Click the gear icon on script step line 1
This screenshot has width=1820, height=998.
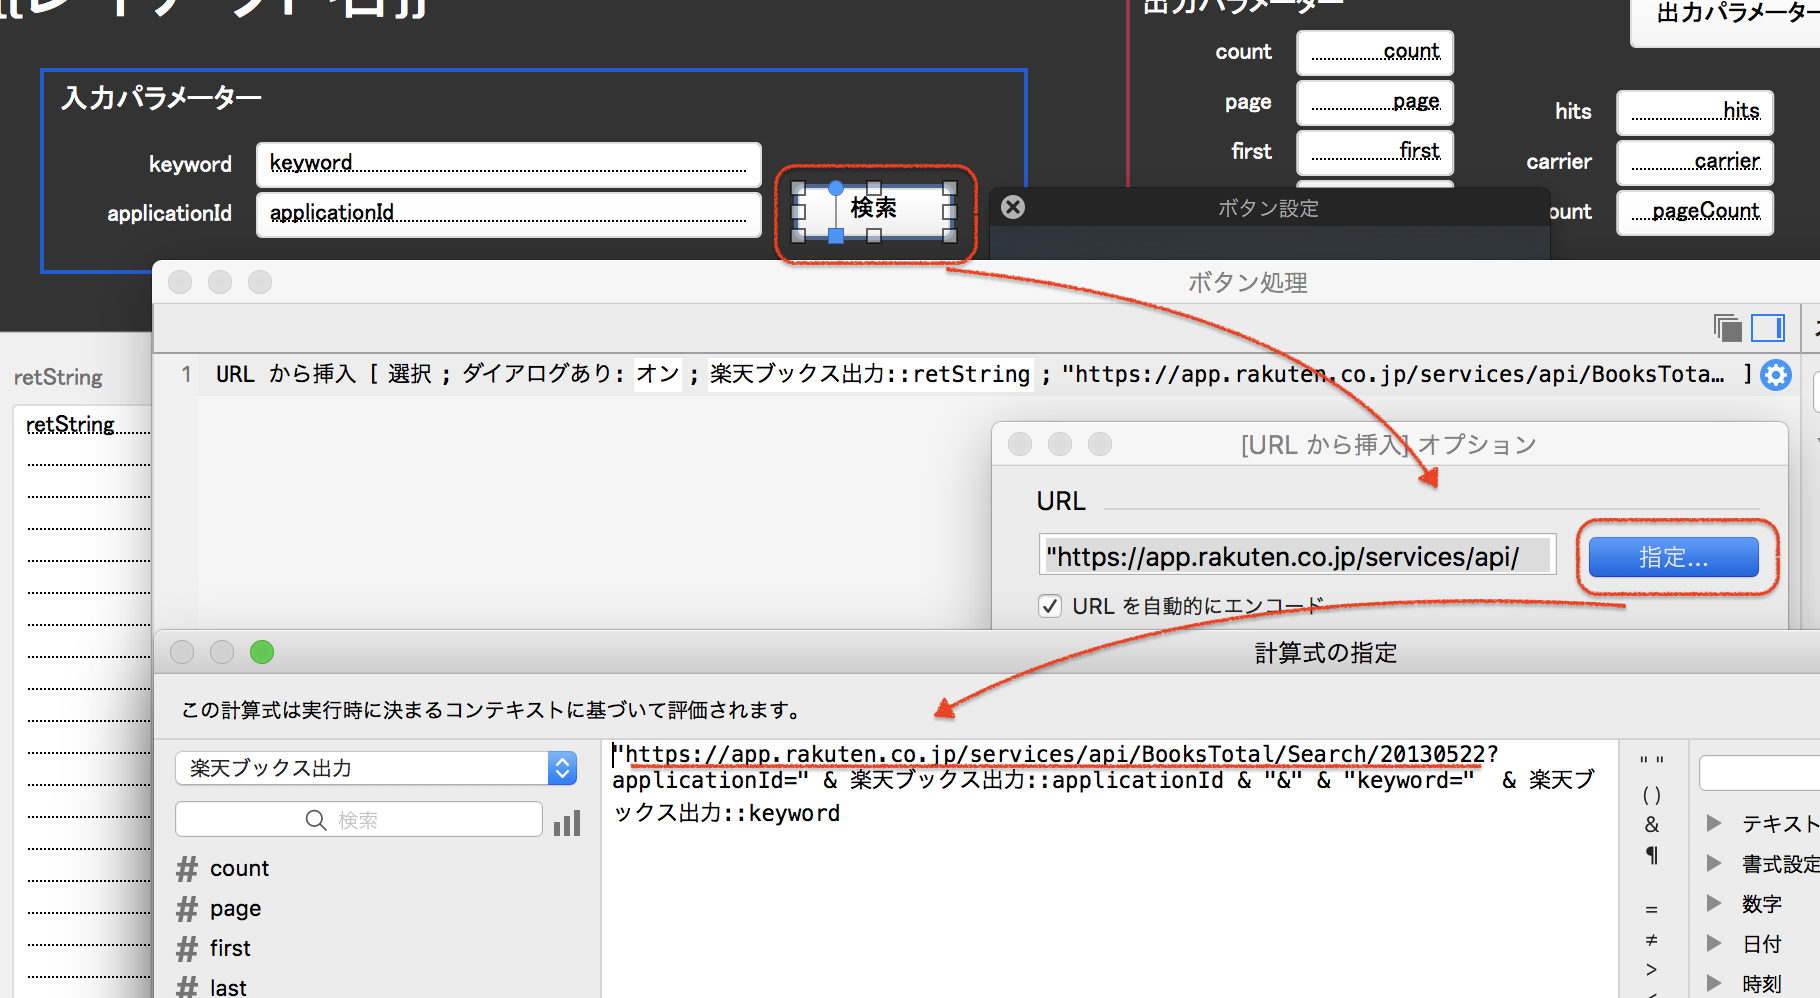(x=1776, y=375)
